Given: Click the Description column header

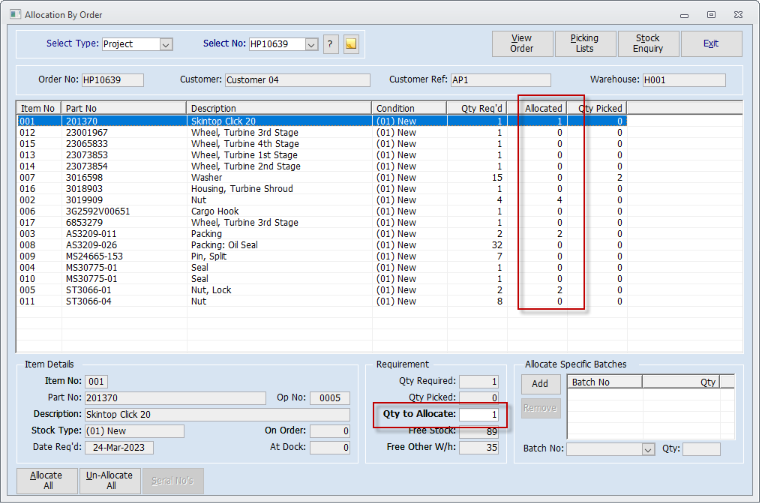Looking at the screenshot, I should pyautogui.click(x=279, y=108).
